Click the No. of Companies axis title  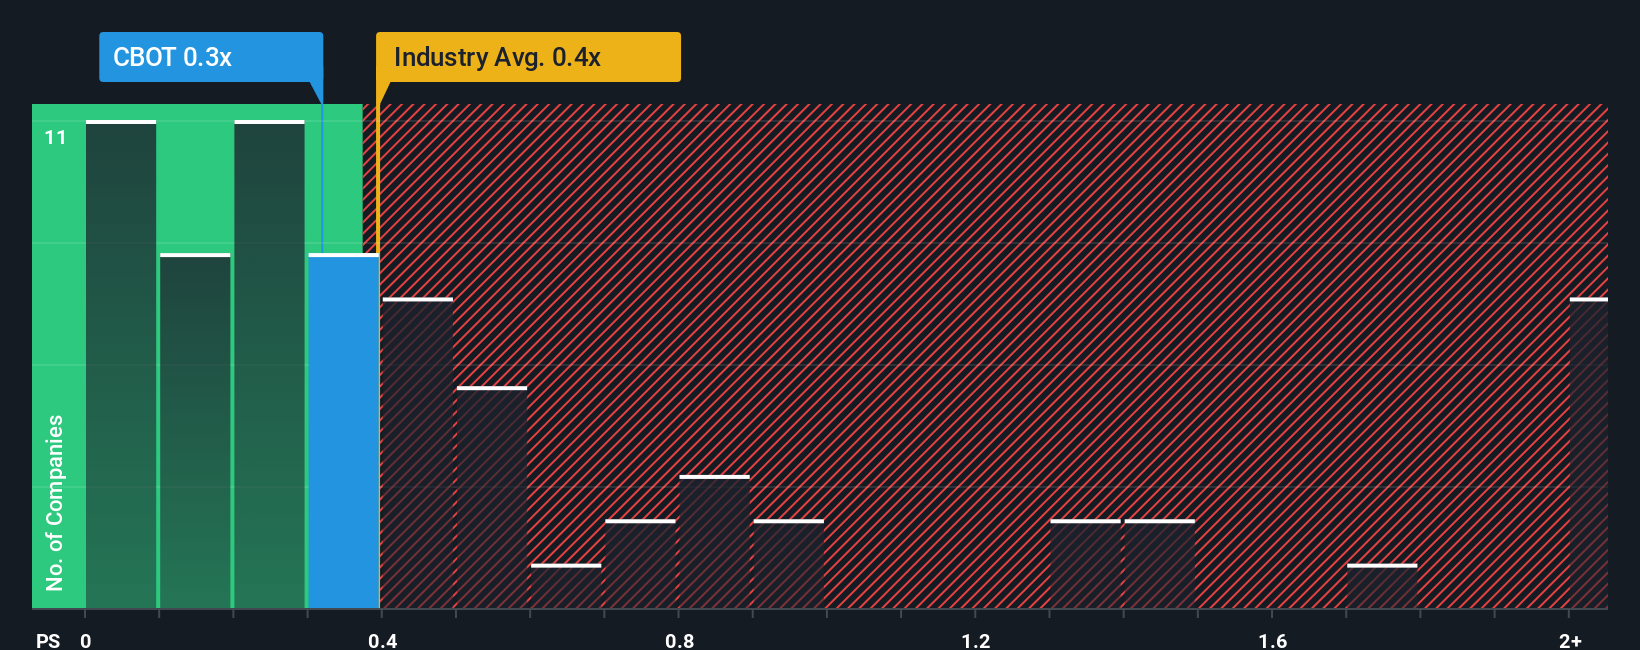(x=55, y=503)
